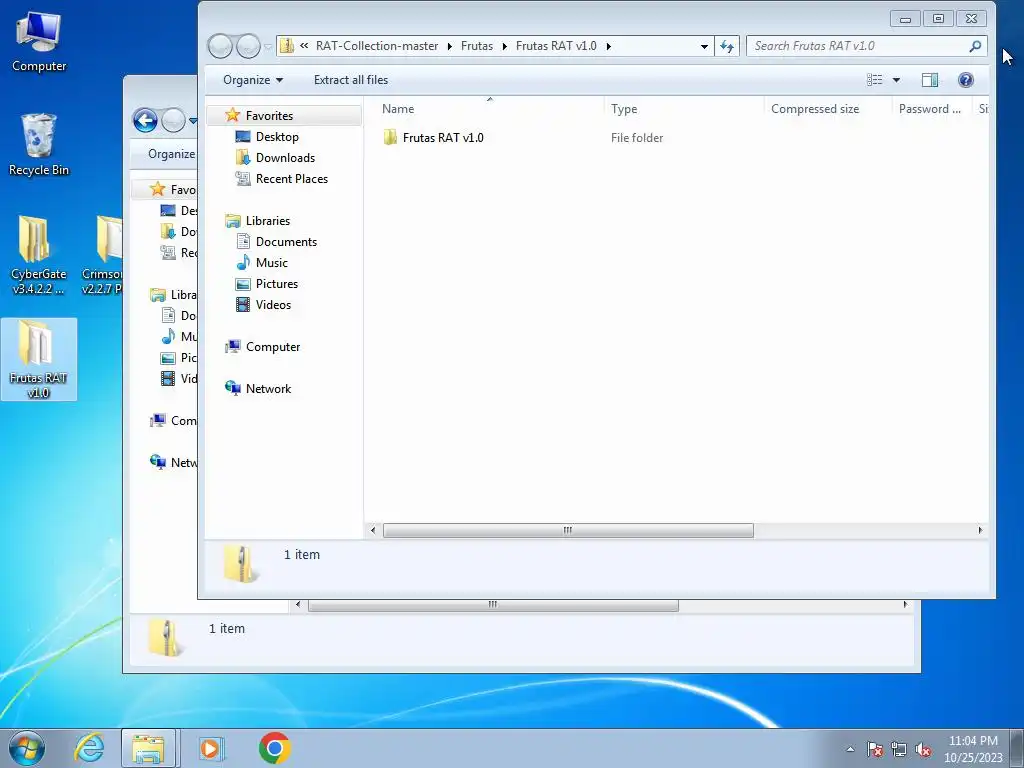Click the address bar refresh button
The image size is (1024, 768).
coord(727,46)
